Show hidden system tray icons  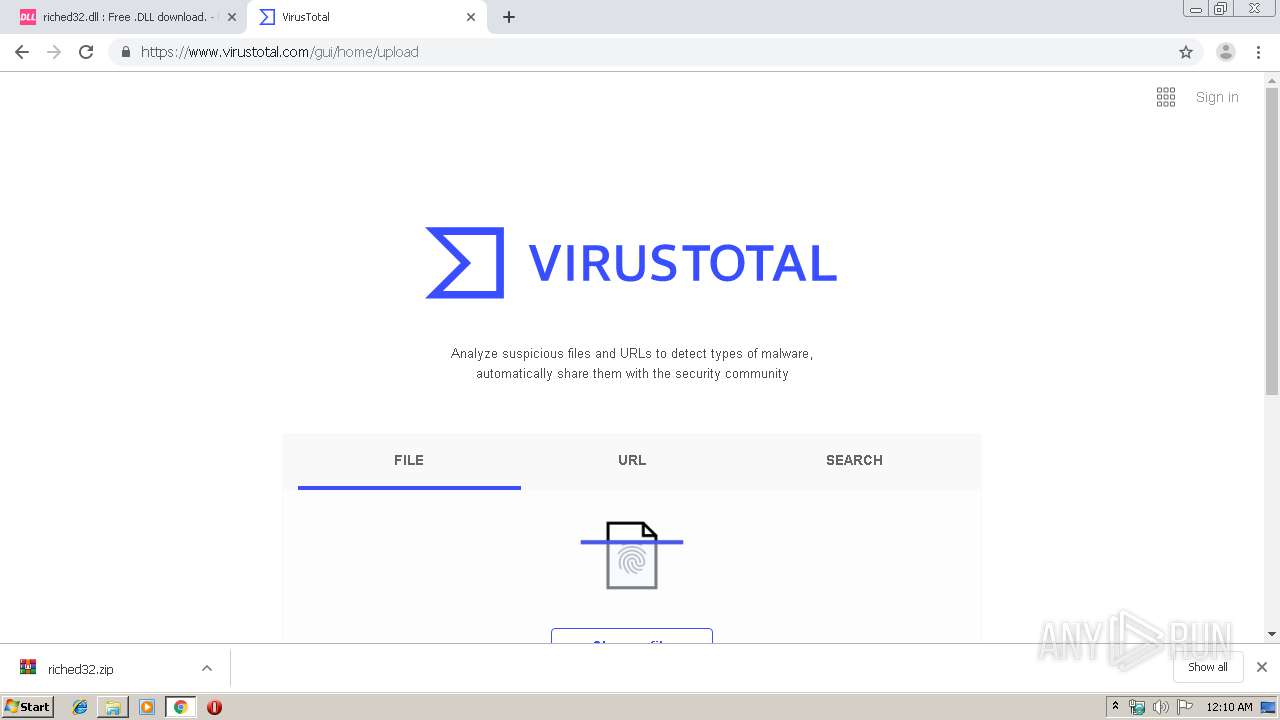[x=1115, y=707]
